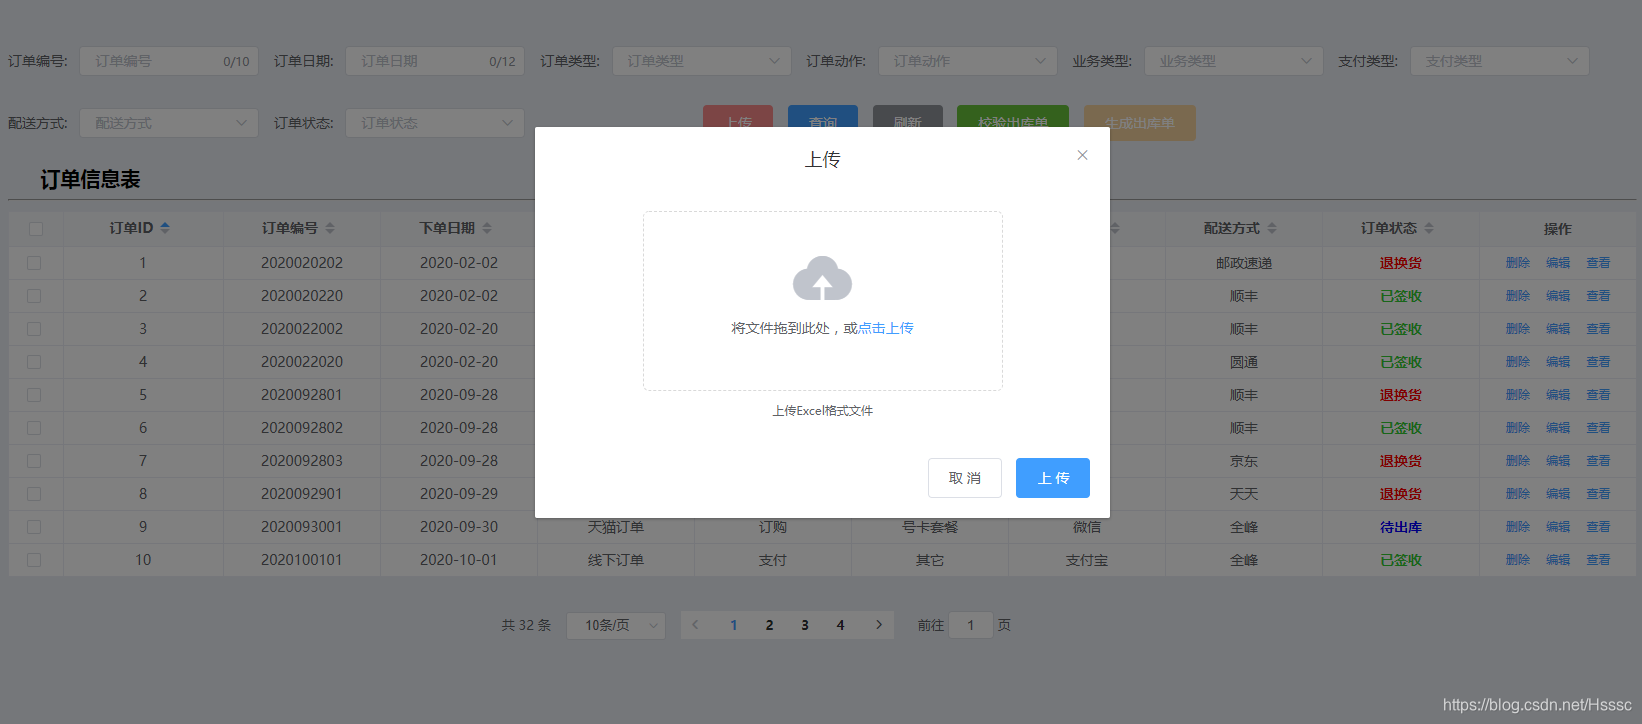1642x724 pixels.
Task: Open the 订单类型 dropdown
Action: click(702, 61)
